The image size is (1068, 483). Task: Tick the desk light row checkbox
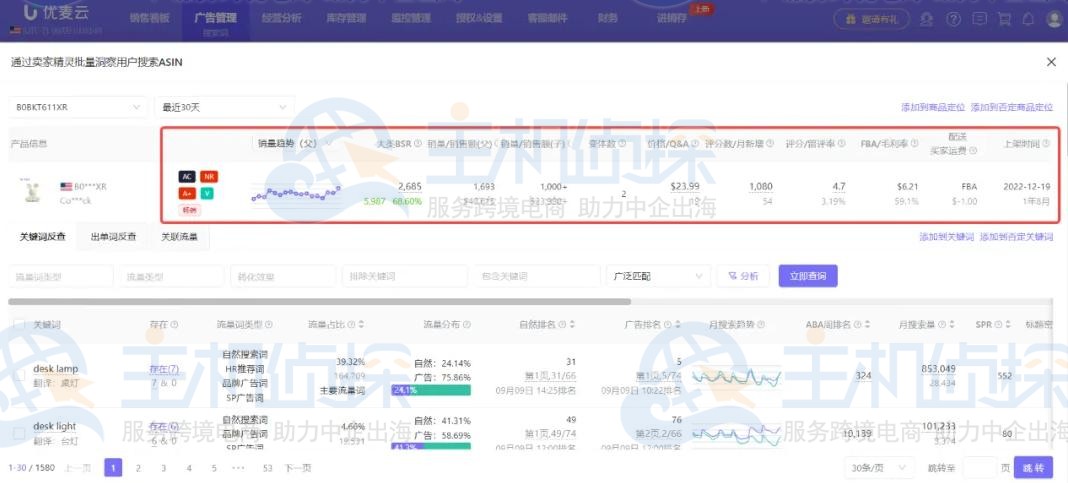[x=19, y=433]
